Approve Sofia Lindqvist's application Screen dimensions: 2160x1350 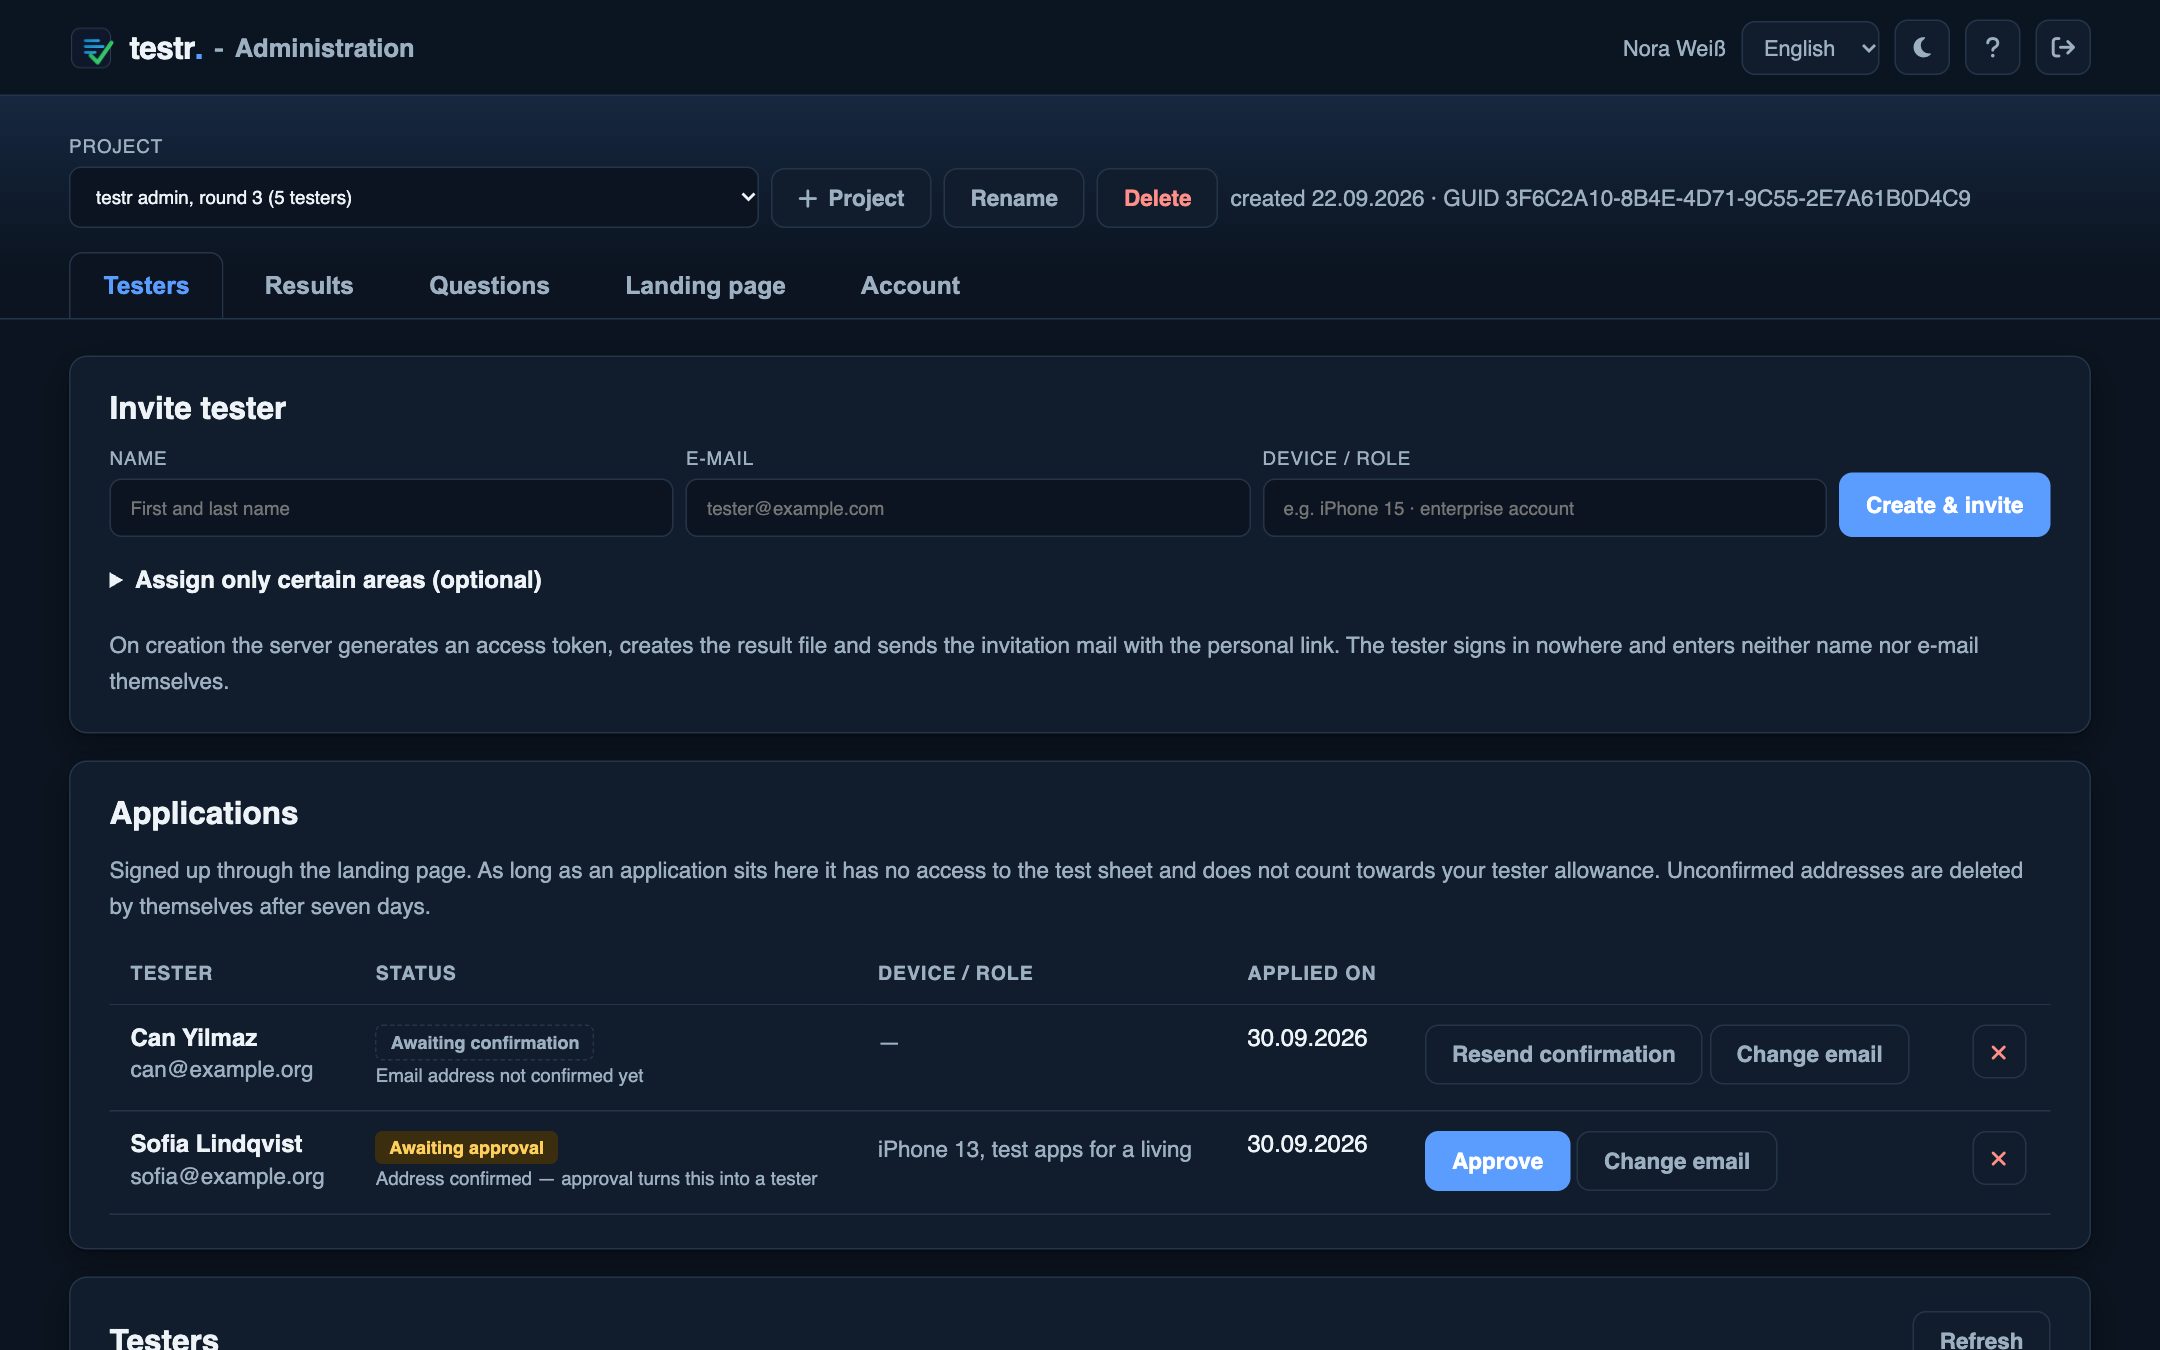(x=1497, y=1161)
